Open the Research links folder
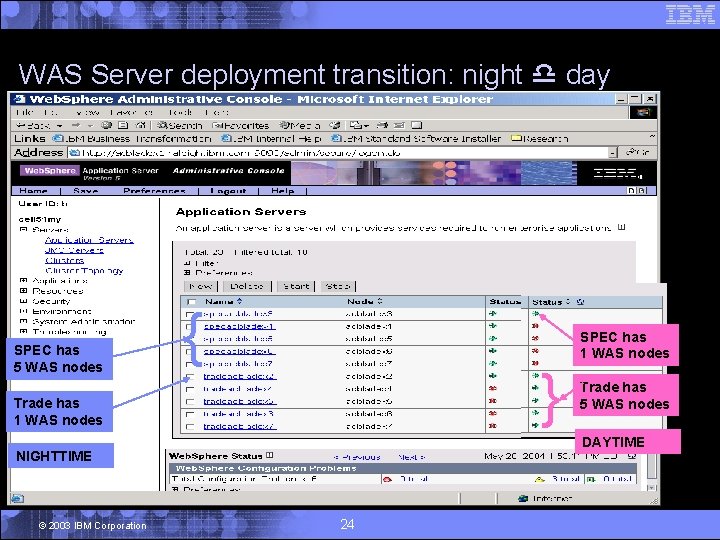Viewport: 720px width, 540px height. pyautogui.click(x=540, y=139)
